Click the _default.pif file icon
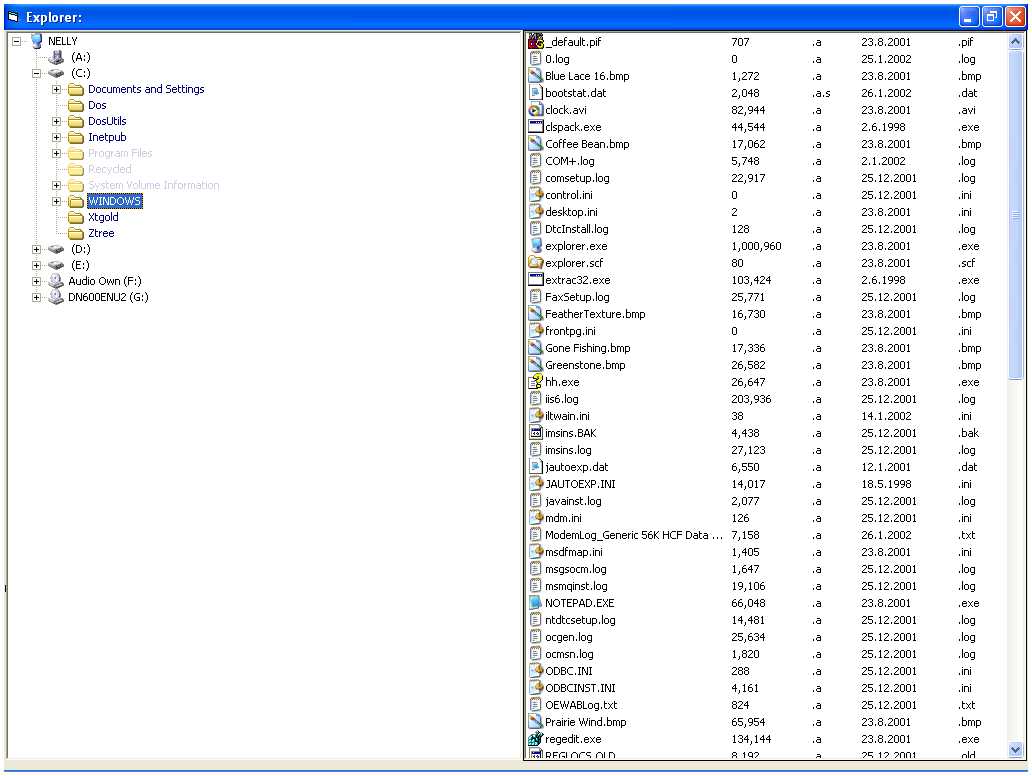The image size is (1032, 776). pyautogui.click(x=535, y=42)
